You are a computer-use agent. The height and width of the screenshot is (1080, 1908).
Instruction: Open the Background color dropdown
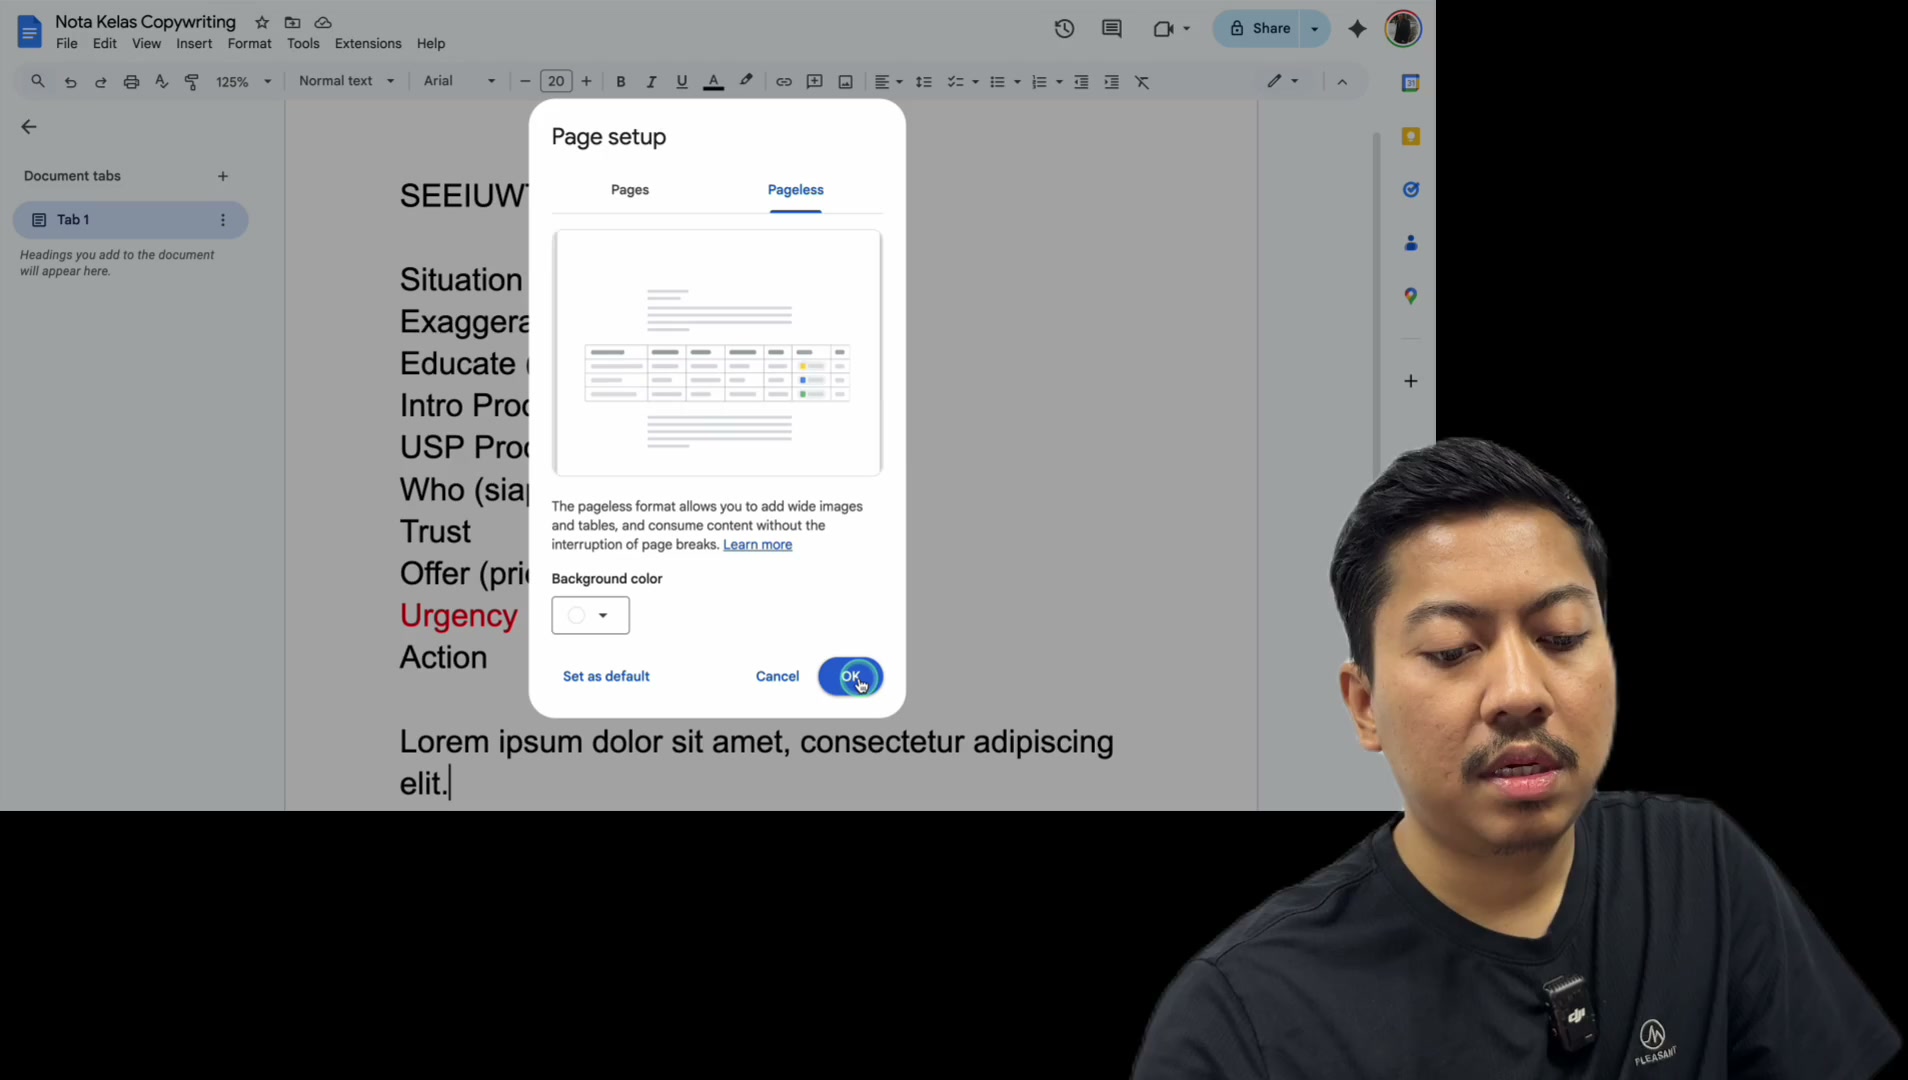pyautogui.click(x=590, y=616)
